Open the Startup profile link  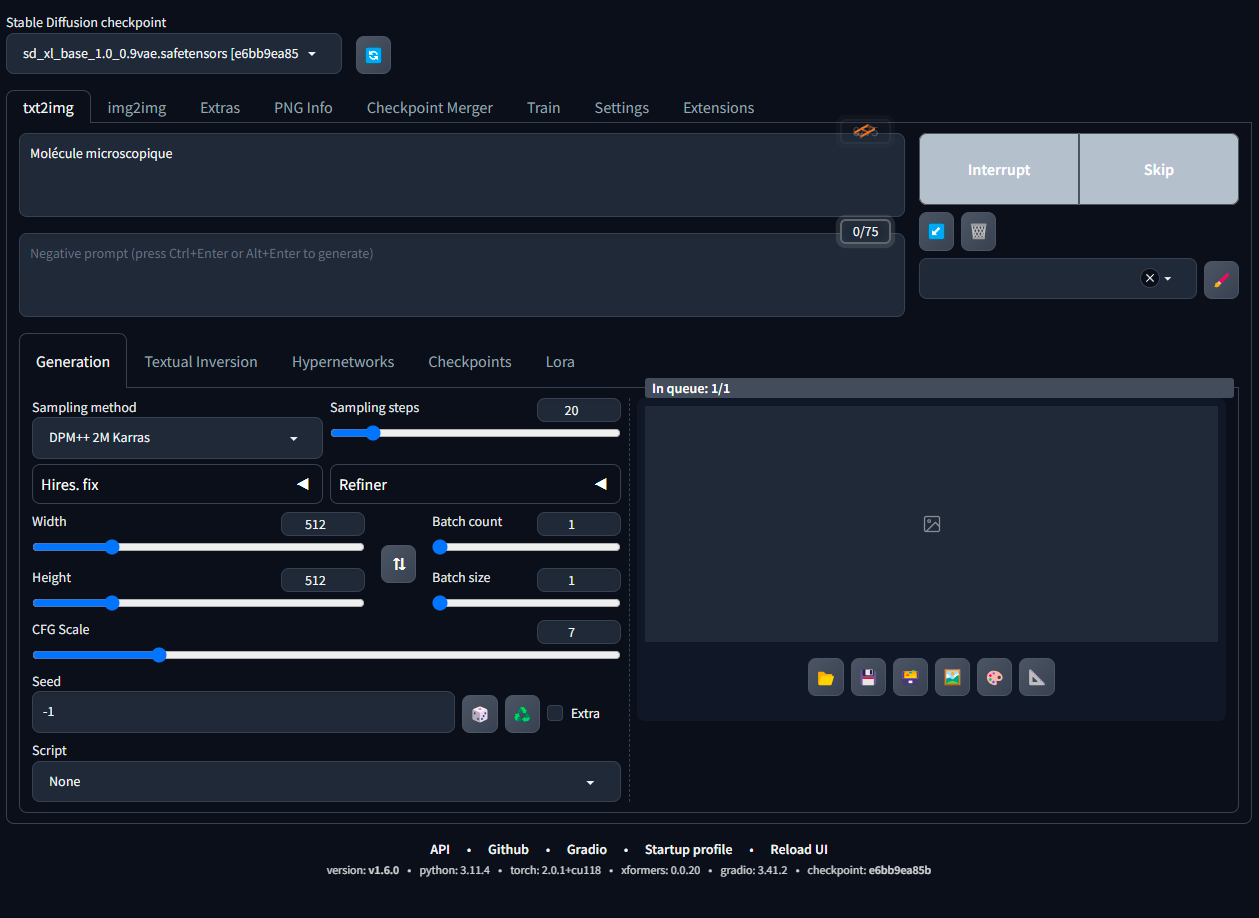(688, 849)
